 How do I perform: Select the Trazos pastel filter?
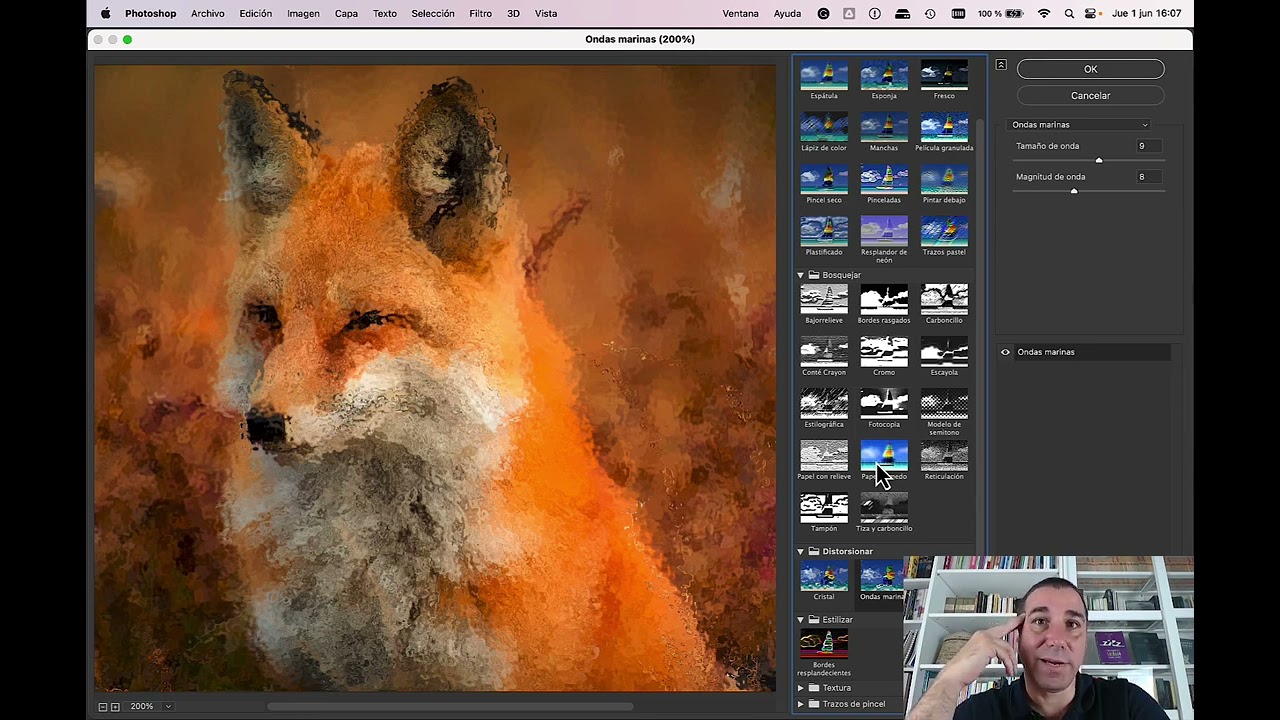click(x=944, y=232)
